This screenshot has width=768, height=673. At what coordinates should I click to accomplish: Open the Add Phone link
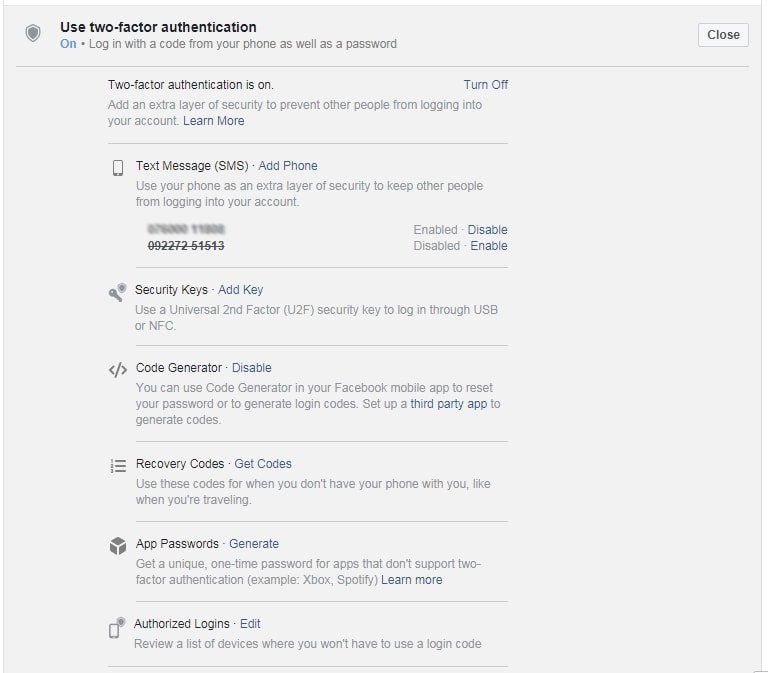[x=288, y=166]
